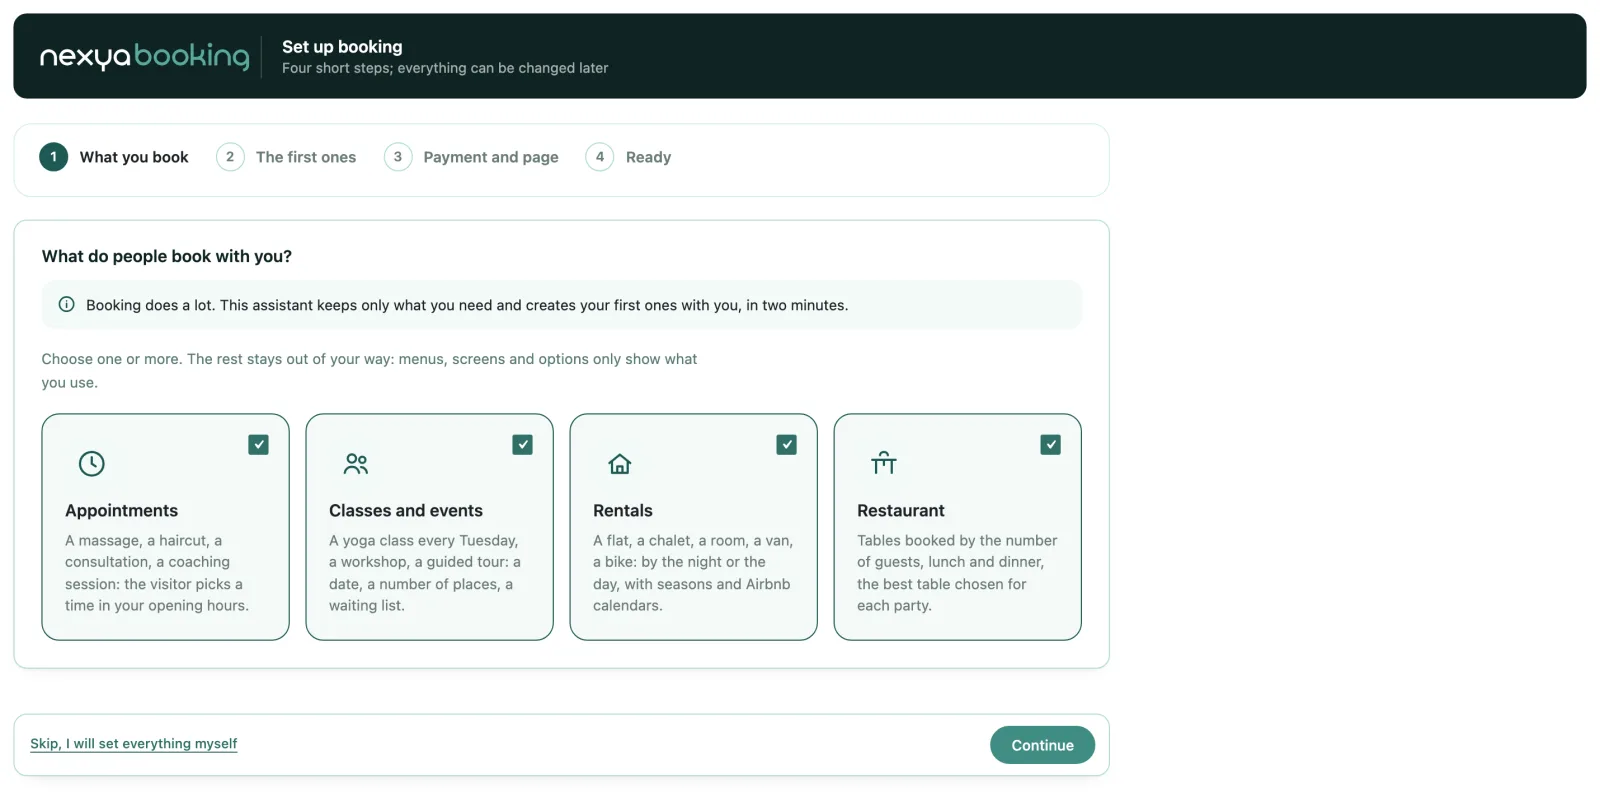The height and width of the screenshot is (811, 1600).
Task: Click the 'What do people book with you?' heading
Action: tap(167, 256)
